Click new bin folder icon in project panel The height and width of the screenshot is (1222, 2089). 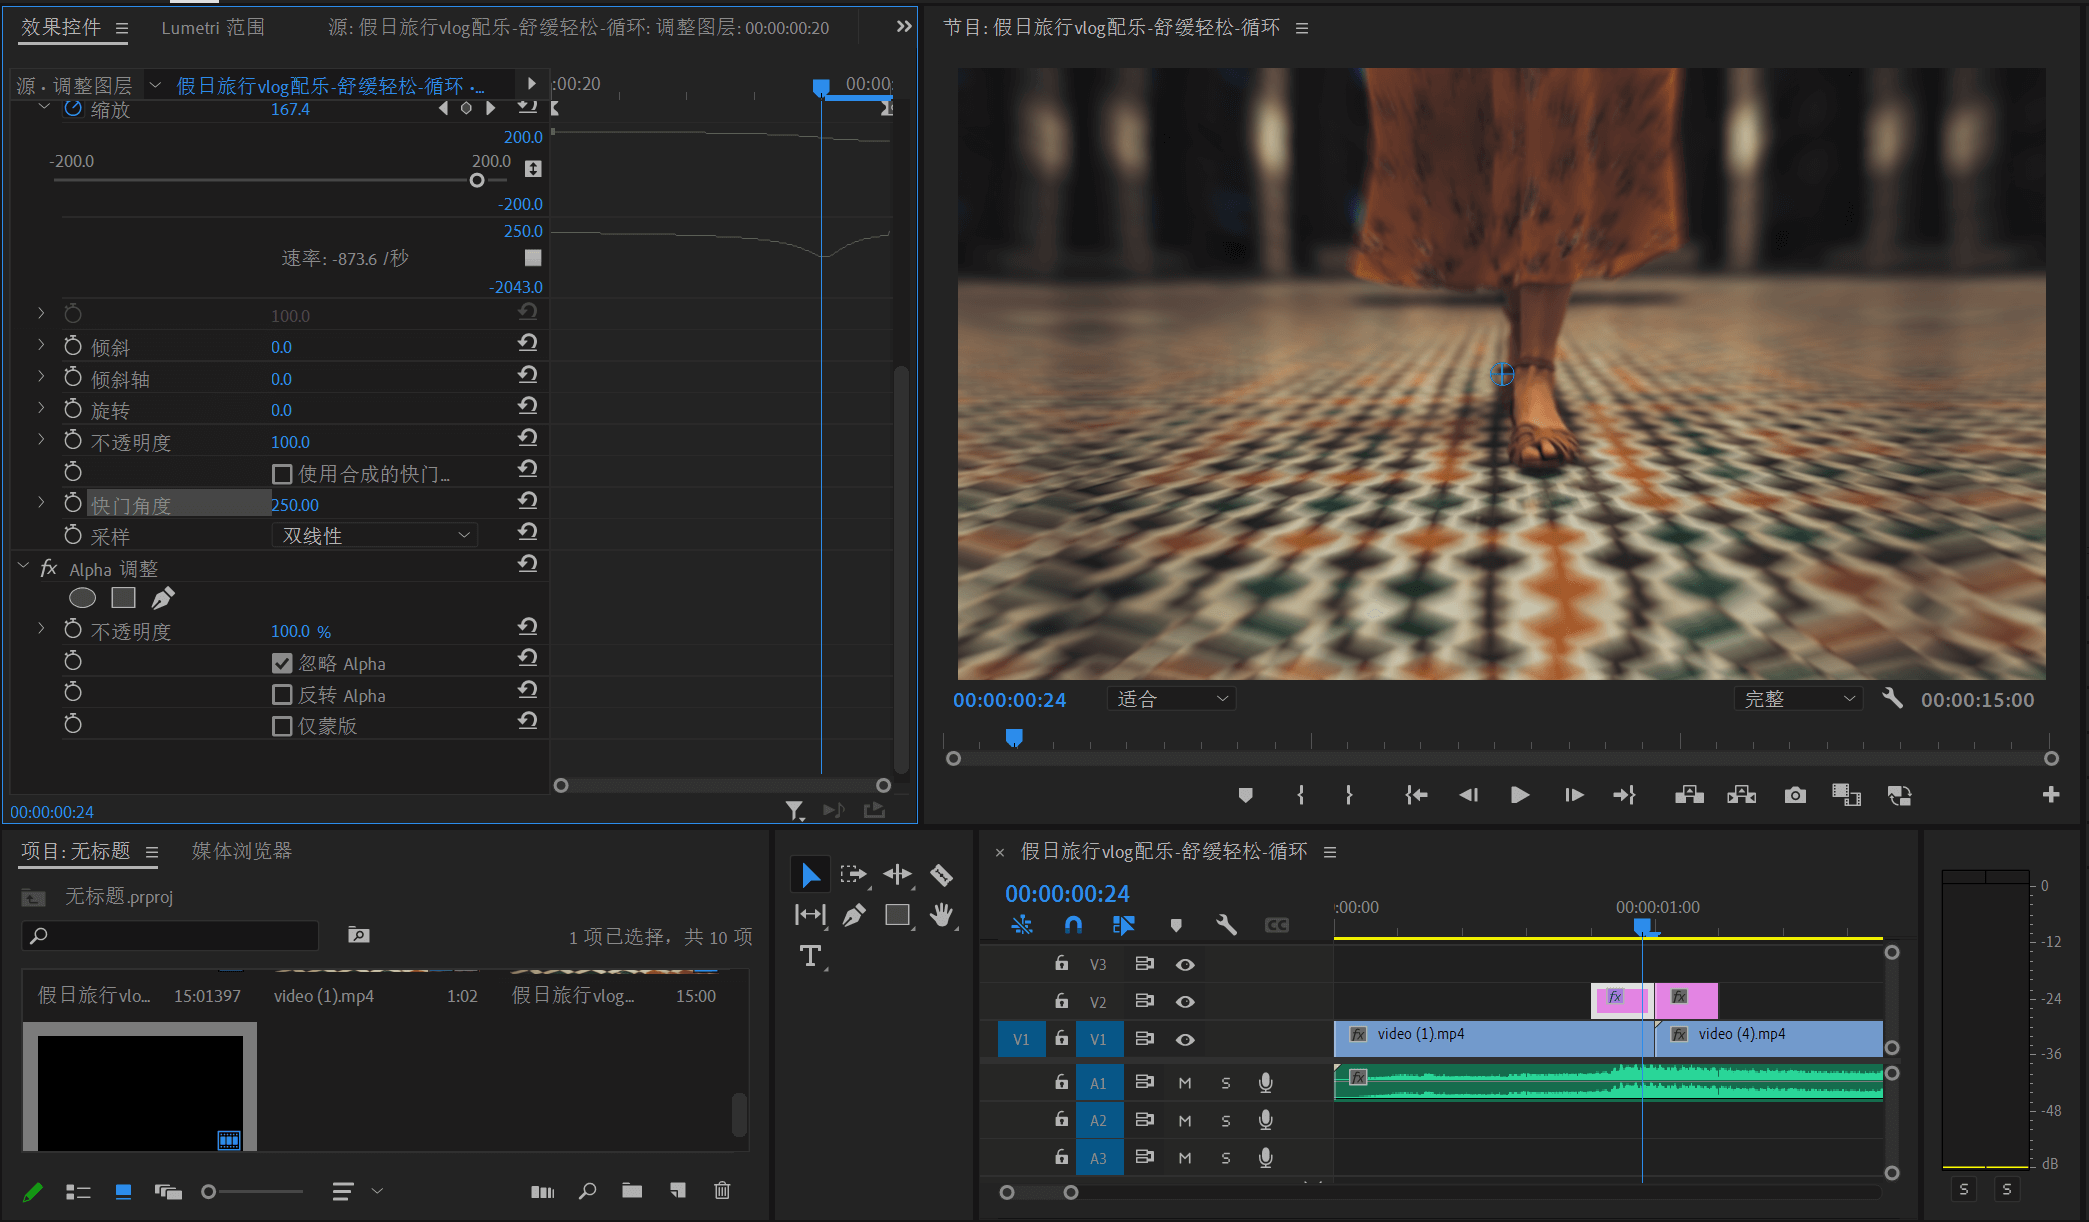tap(632, 1190)
